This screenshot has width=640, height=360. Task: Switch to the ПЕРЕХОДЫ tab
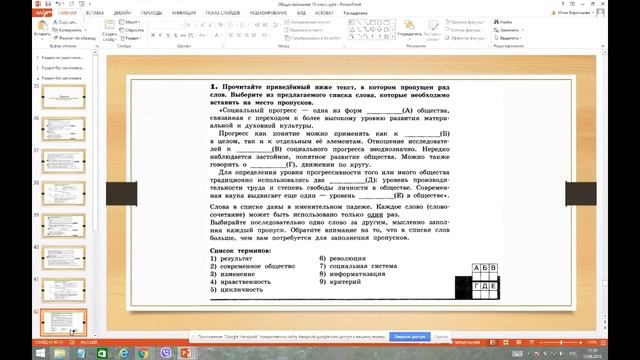tap(151, 13)
